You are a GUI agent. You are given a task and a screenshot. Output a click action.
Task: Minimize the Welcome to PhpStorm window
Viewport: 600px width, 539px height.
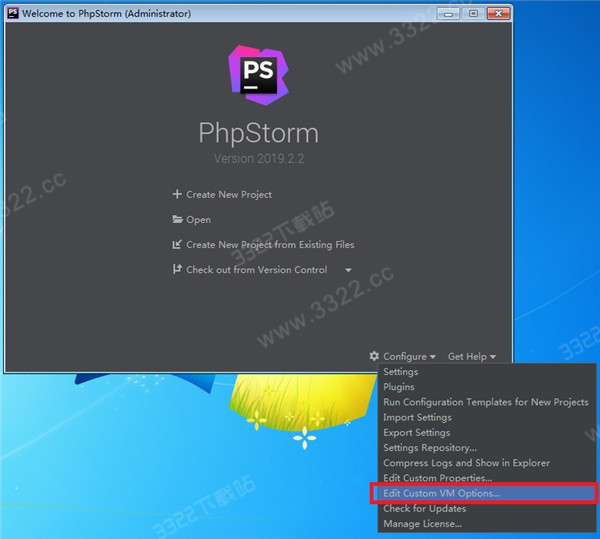coord(448,13)
